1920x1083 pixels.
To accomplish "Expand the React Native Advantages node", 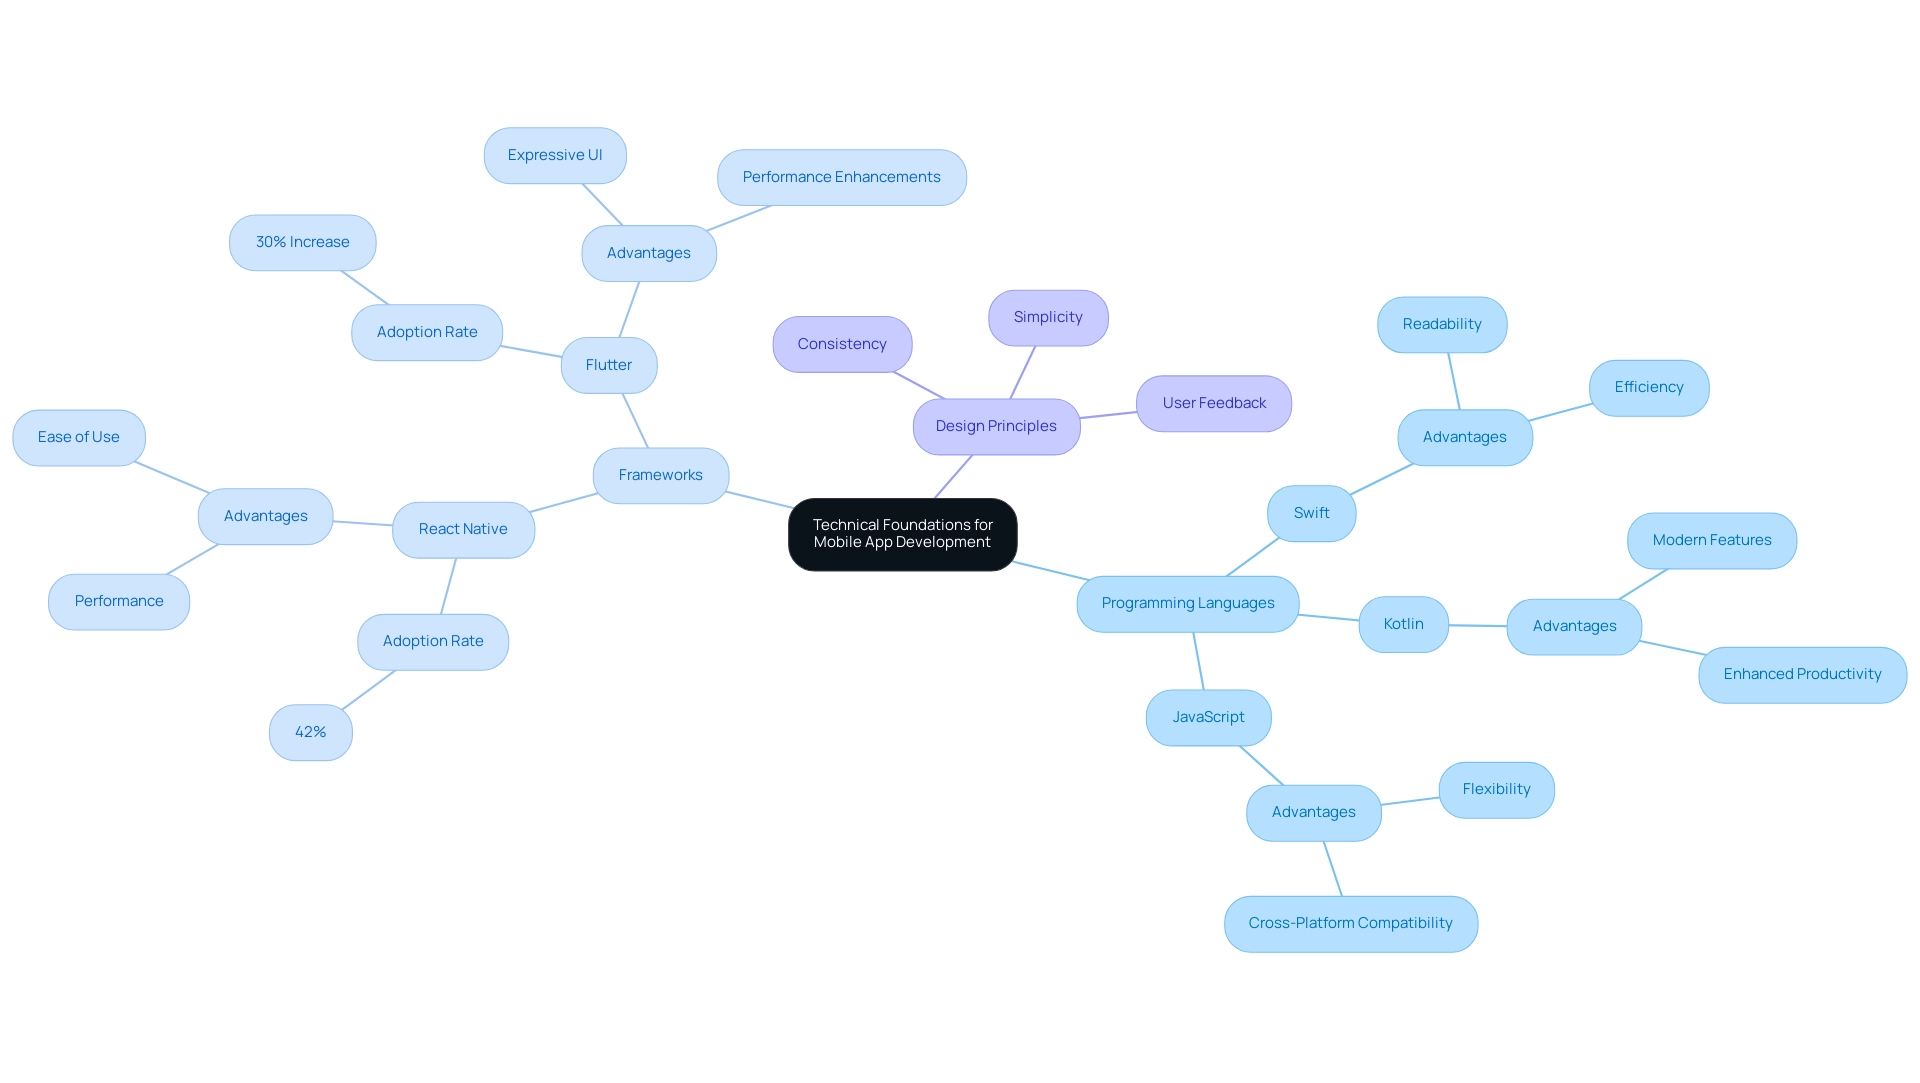I will [264, 514].
